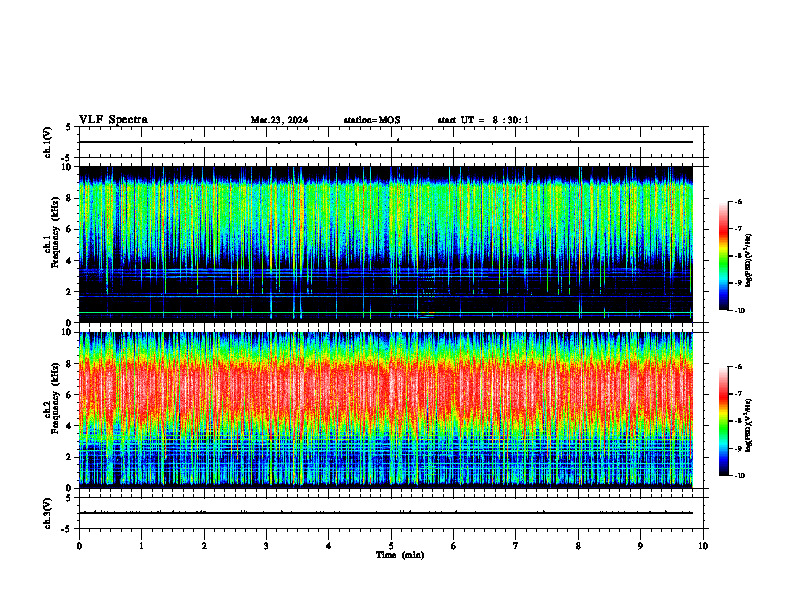Screen dimensions: 792x612
Task: Click the "station=MOS" label
Action: (372, 120)
